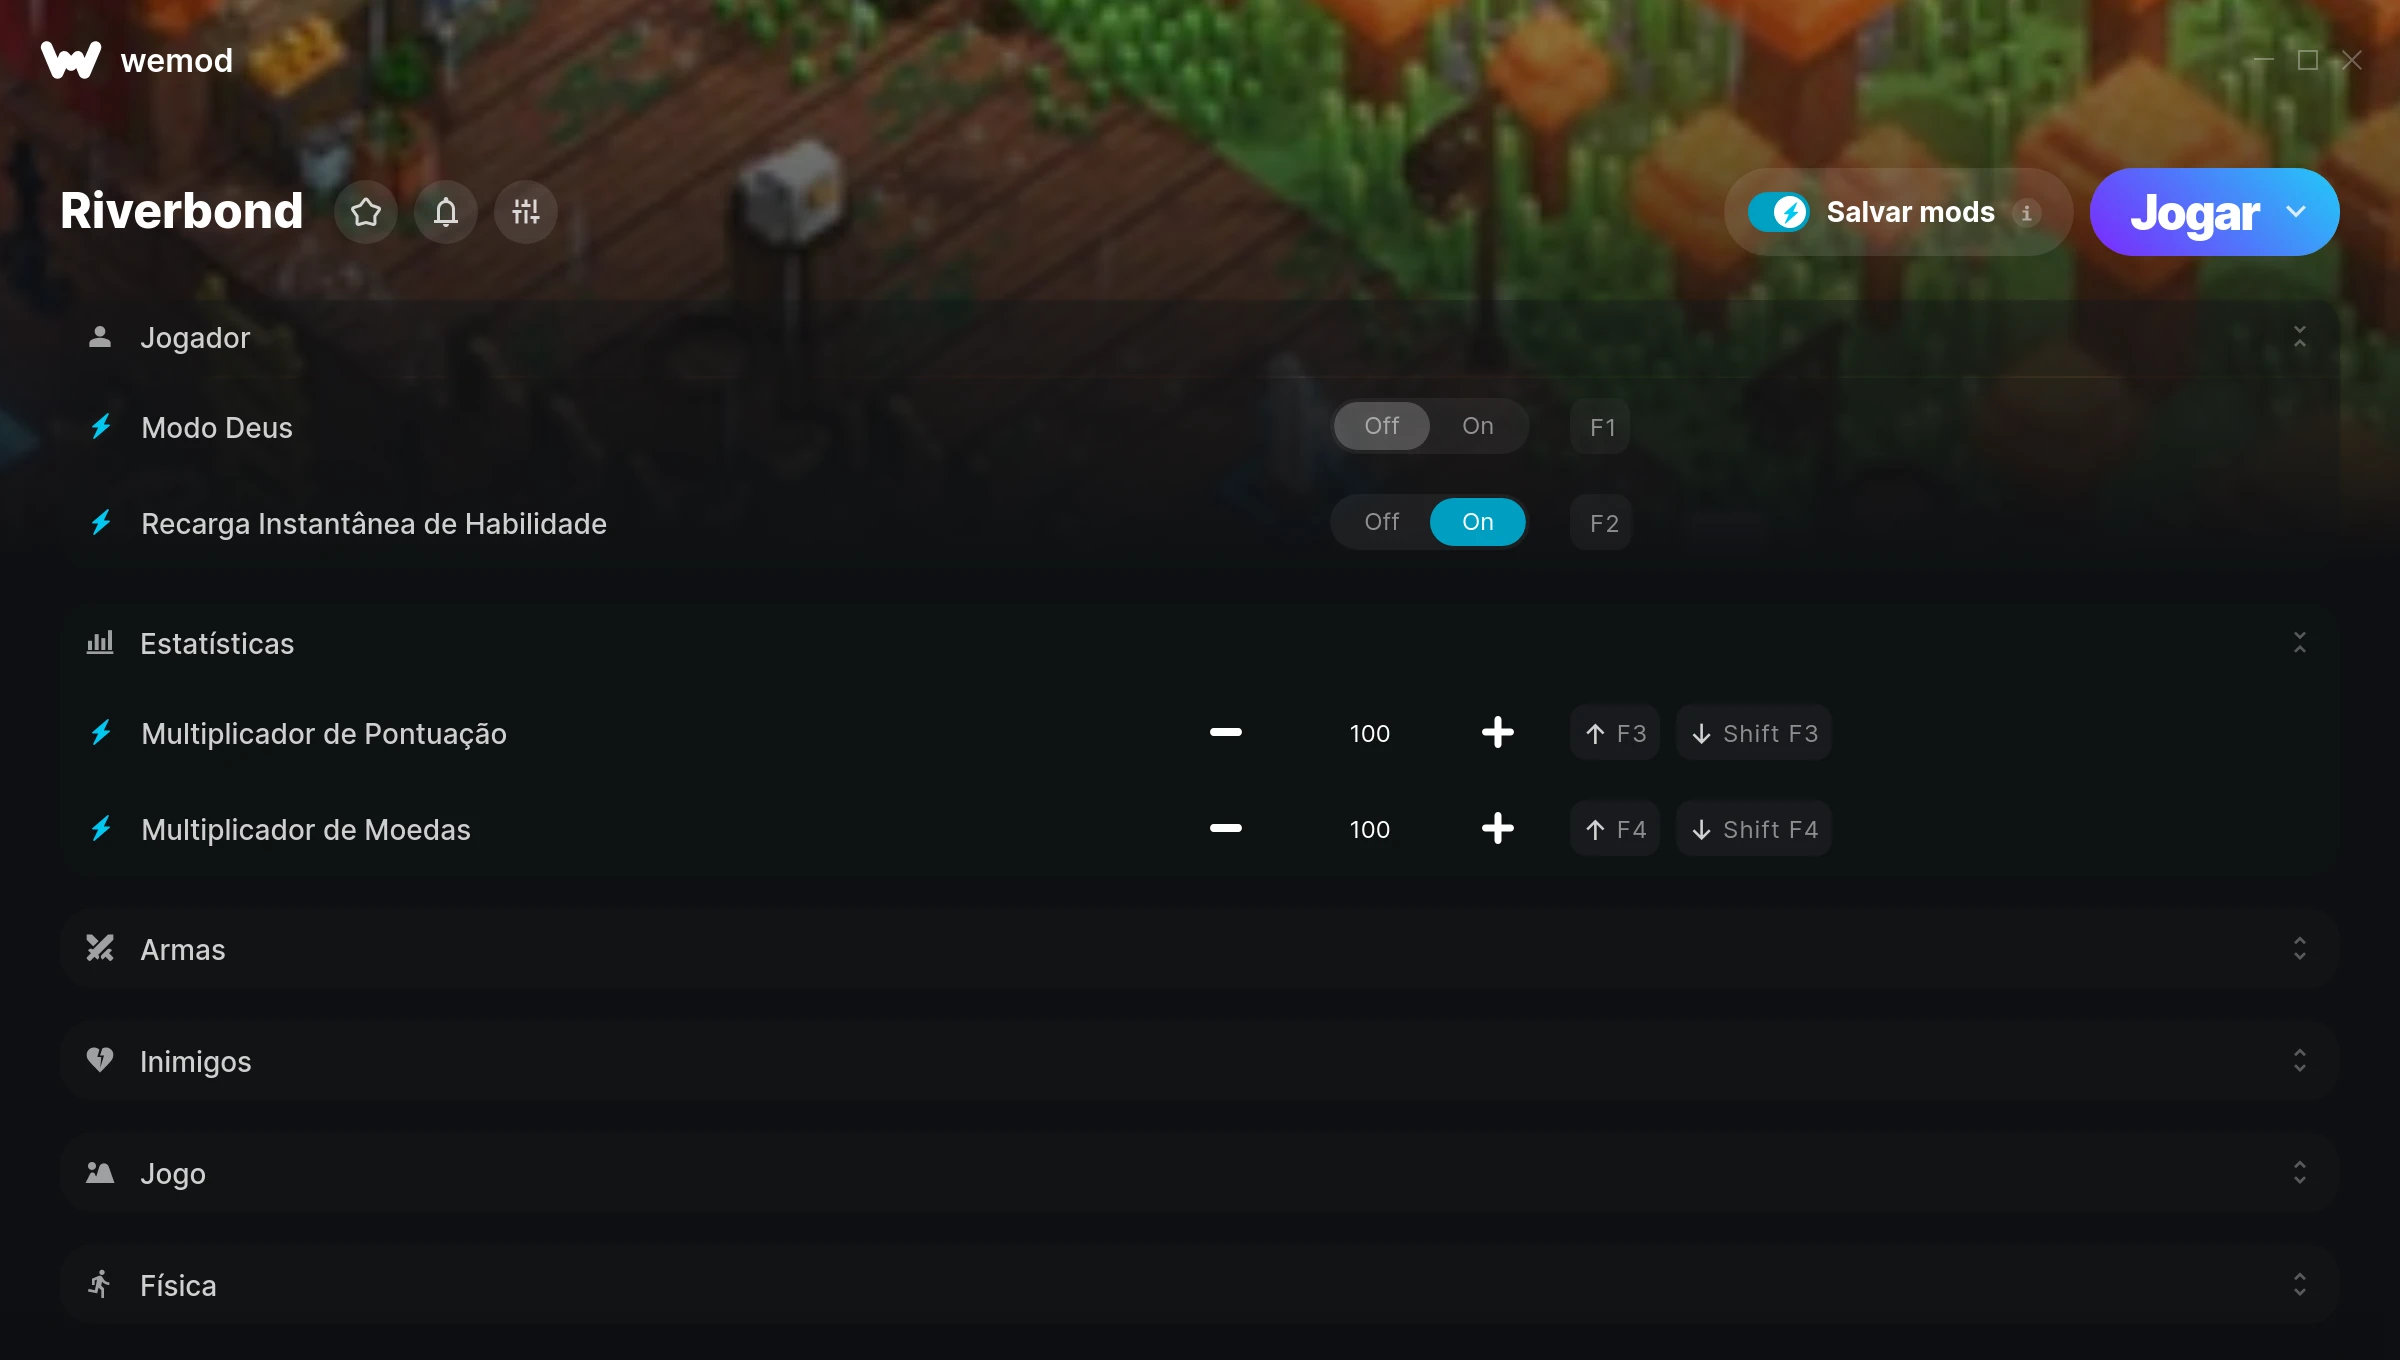Click the info icon next to Salvar mods

point(2026,213)
